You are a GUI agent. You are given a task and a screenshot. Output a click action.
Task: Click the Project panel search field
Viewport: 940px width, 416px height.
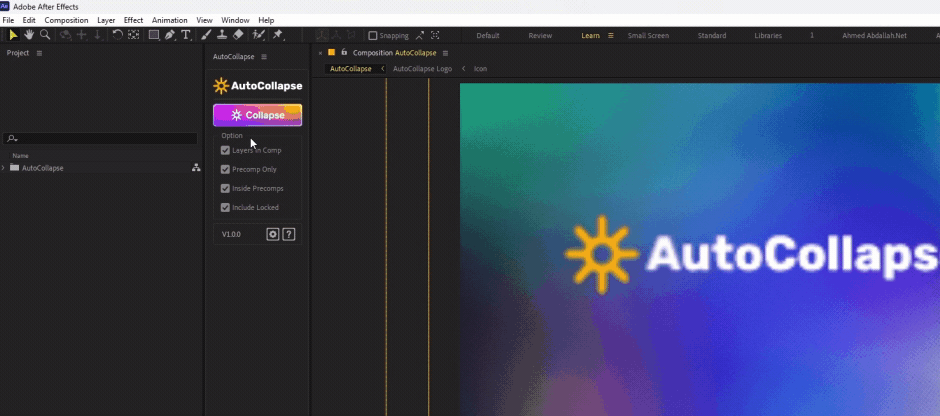(x=100, y=139)
